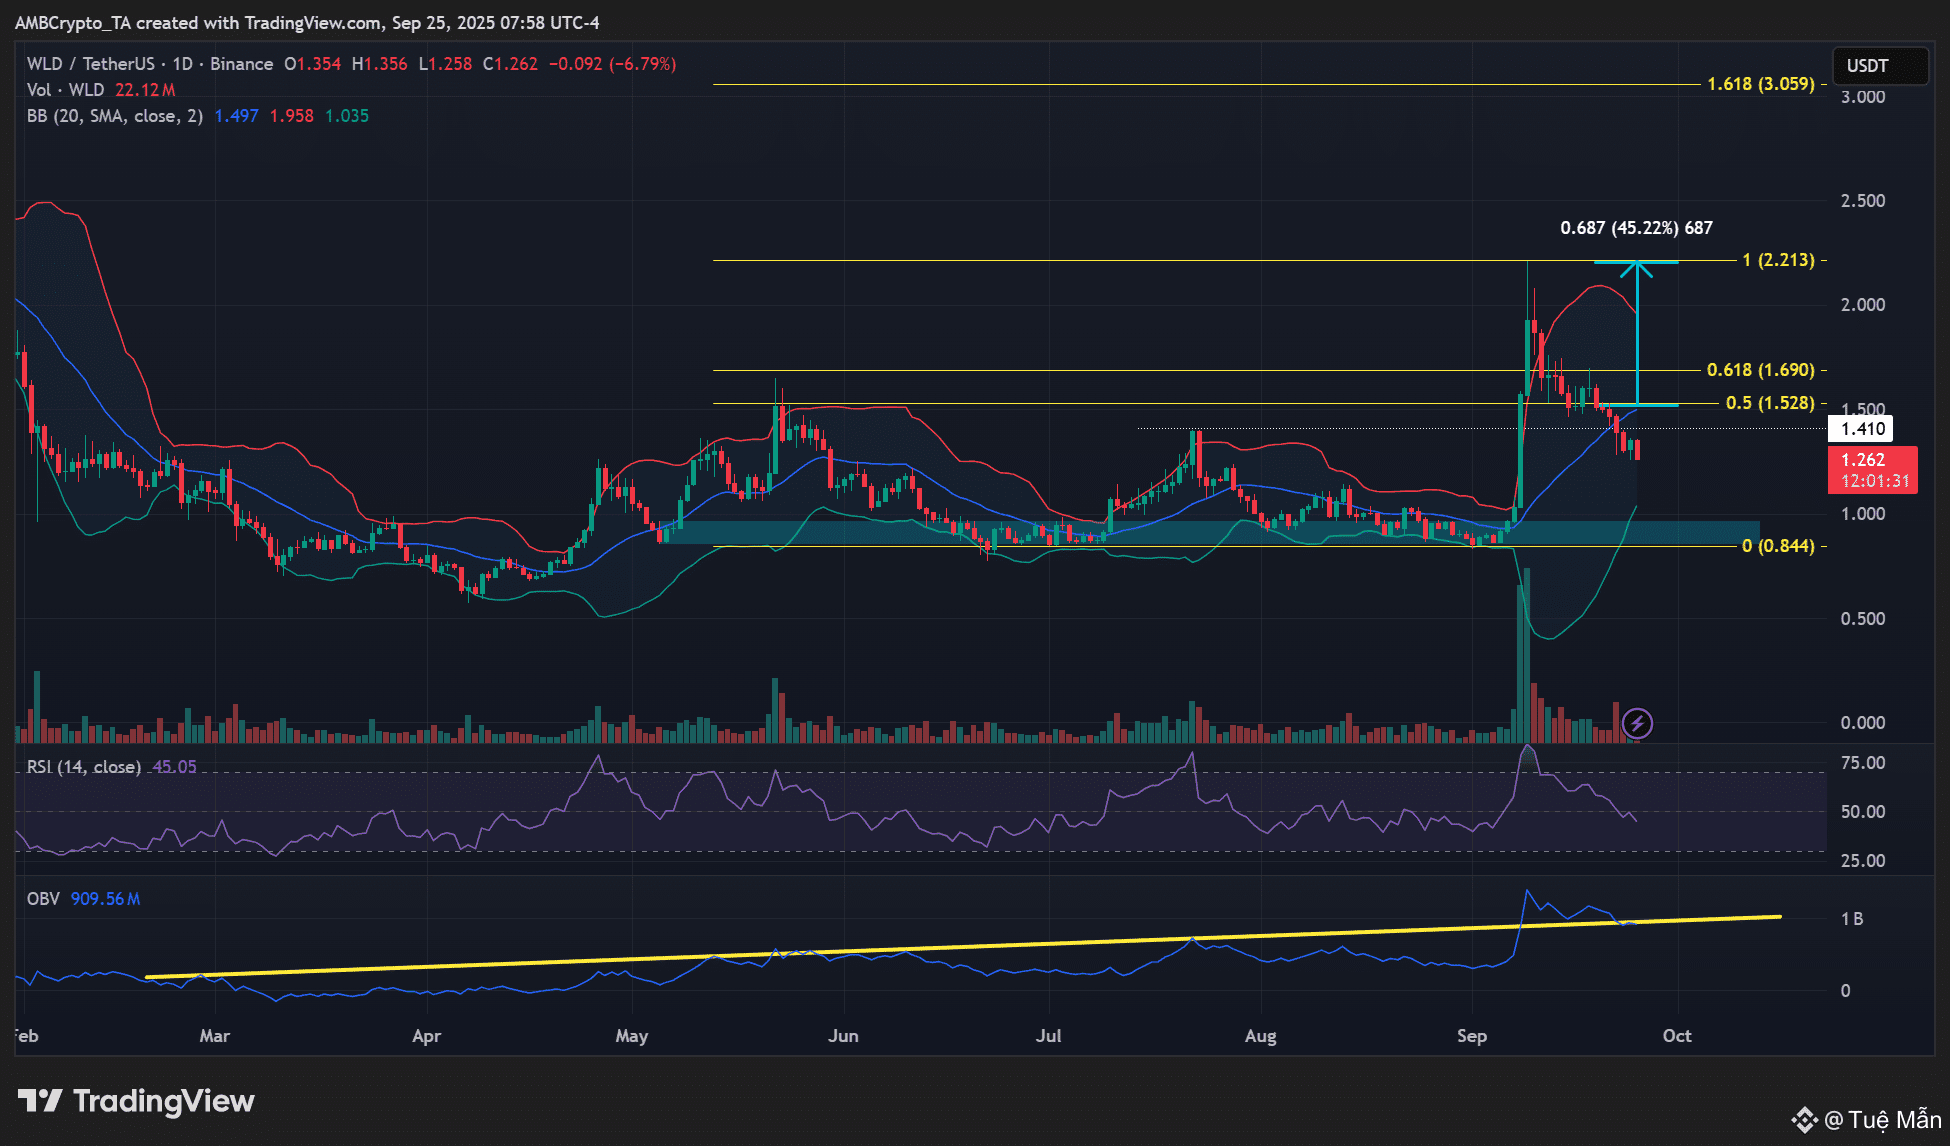Click the volume value 22.12 M
The width and height of the screenshot is (1950, 1146).
[145, 90]
